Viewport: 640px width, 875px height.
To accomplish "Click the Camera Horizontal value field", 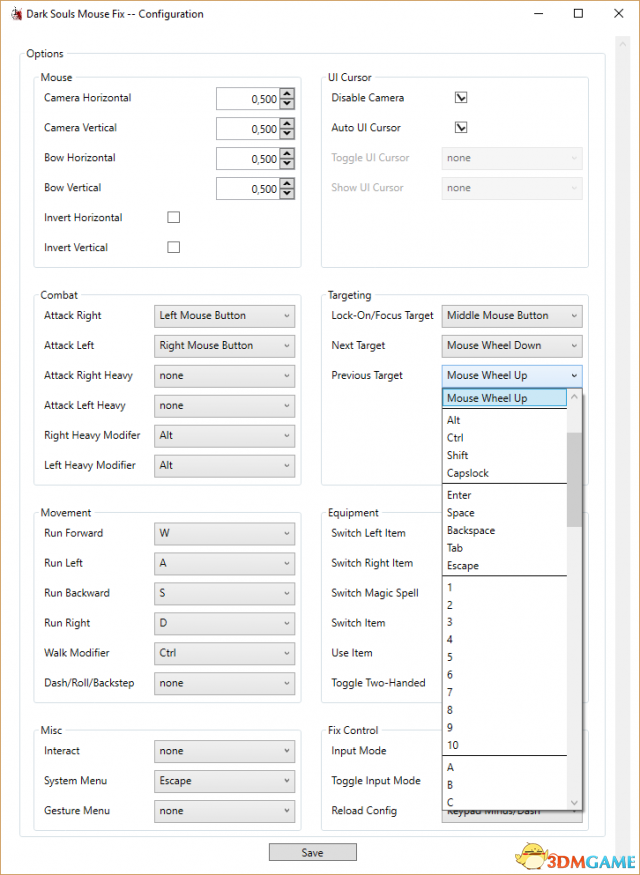I will click(247, 99).
